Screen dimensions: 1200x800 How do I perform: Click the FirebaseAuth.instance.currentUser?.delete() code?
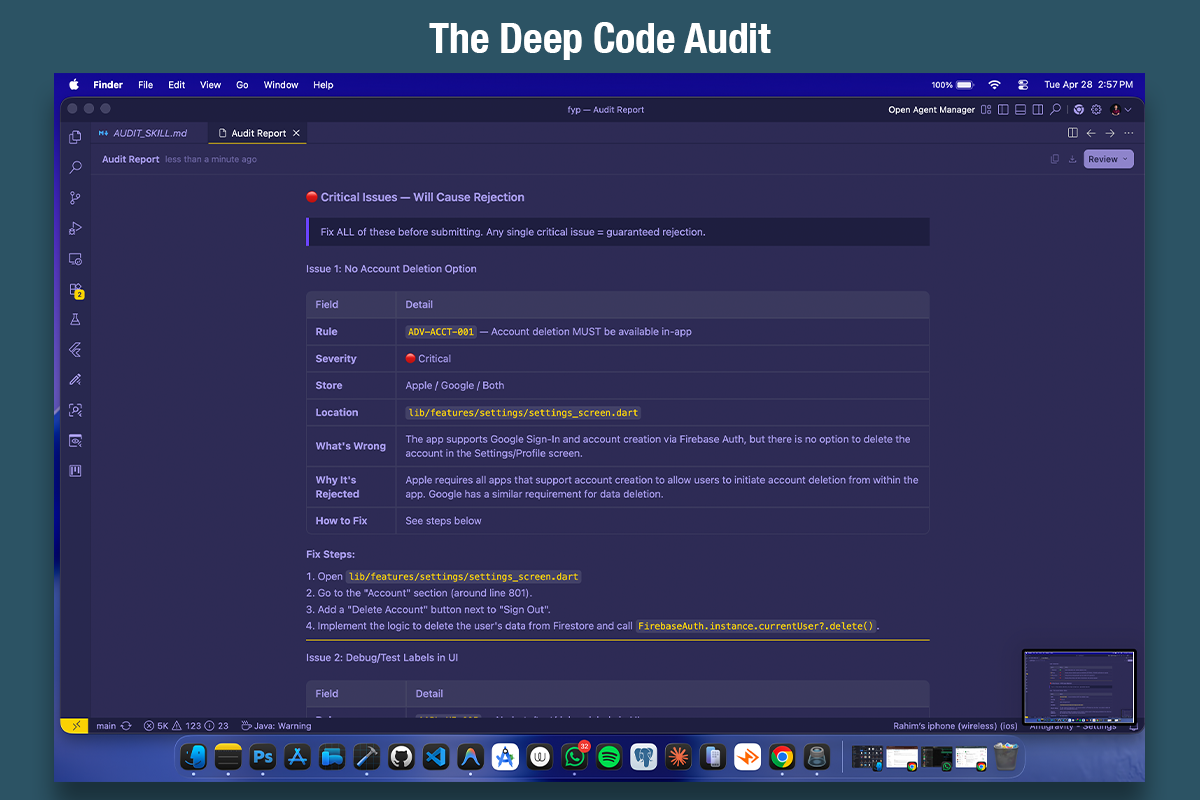pyautogui.click(x=756, y=626)
